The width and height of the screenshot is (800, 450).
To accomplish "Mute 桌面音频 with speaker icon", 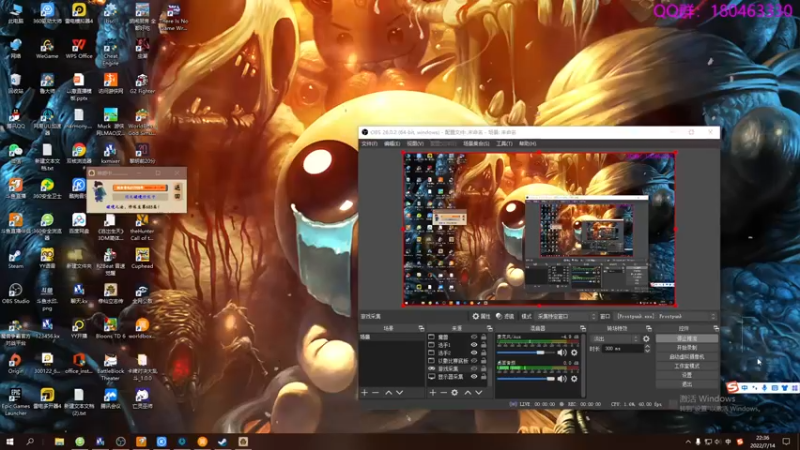I will pyautogui.click(x=562, y=379).
